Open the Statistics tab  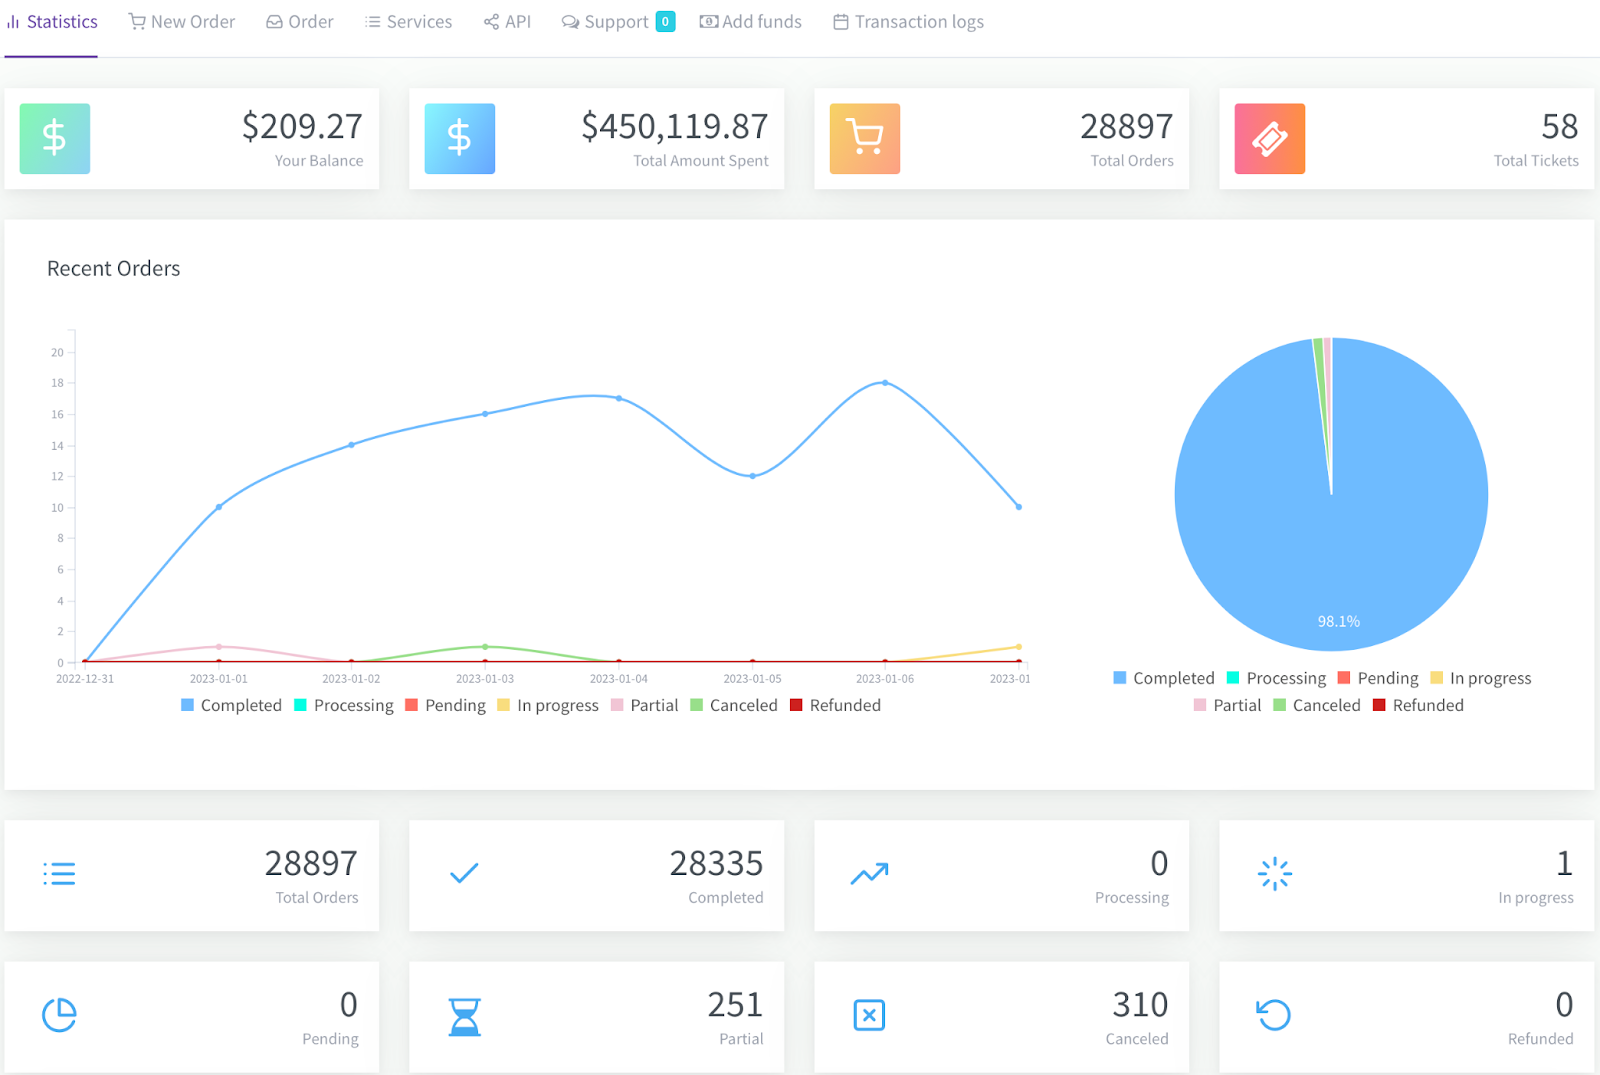tap(52, 22)
